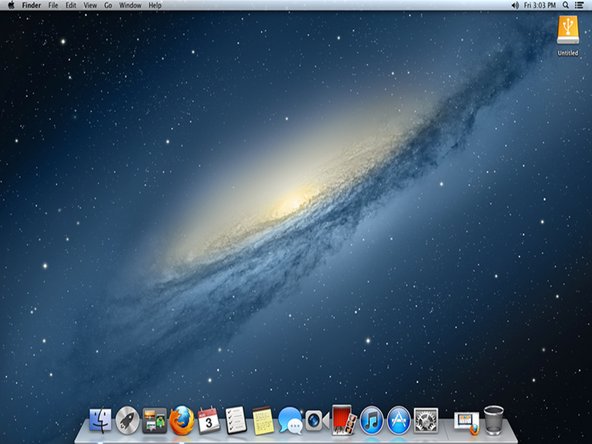
Task: Open the File menu
Action: pos(53,5)
